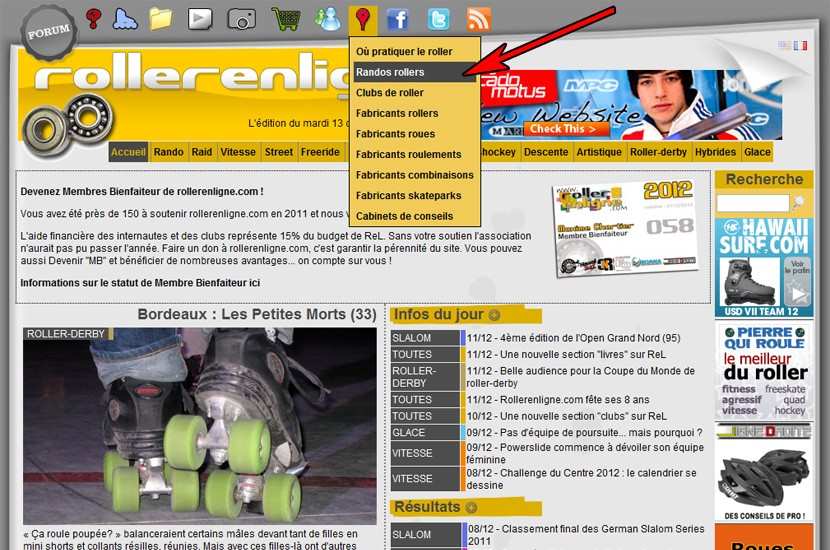Image resolution: width=830 pixels, height=550 pixels.
Task: Choose Fabricants skateparks menu entry
Action: coord(408,195)
